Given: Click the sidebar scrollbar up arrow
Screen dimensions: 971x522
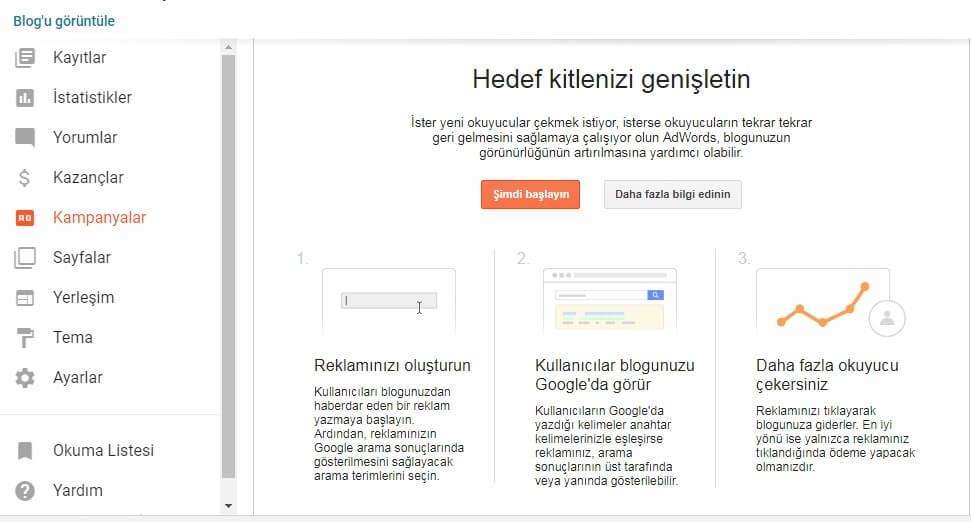Looking at the screenshot, I should coord(229,47).
